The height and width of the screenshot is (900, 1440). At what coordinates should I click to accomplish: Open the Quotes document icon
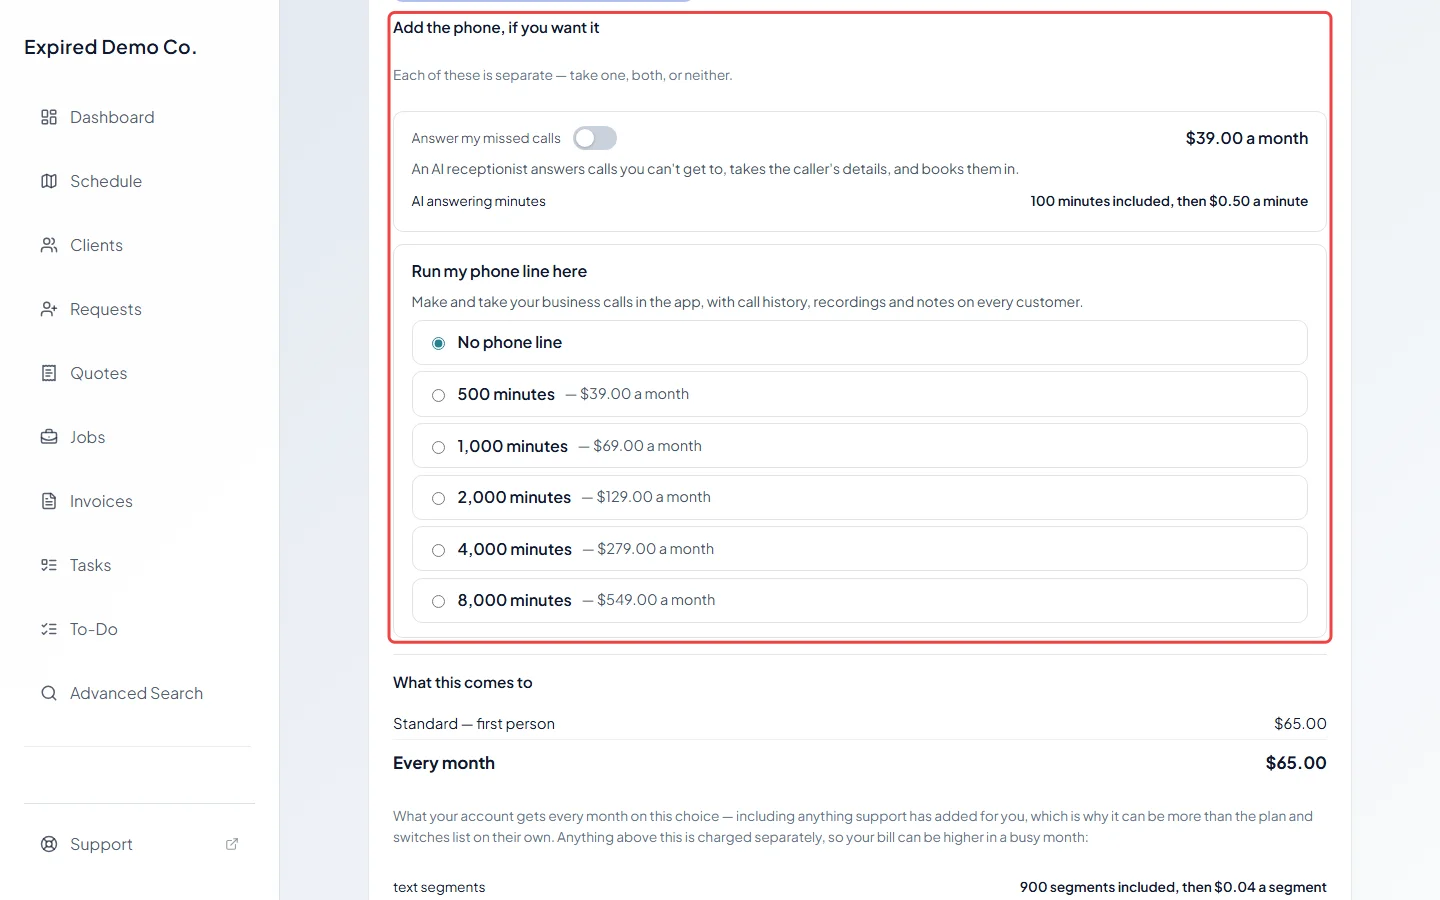[x=49, y=373]
